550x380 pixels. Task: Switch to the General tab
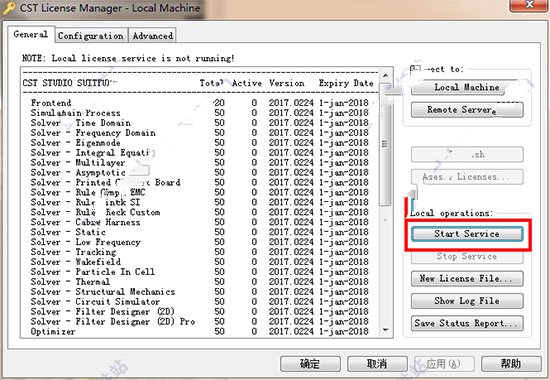pyautogui.click(x=31, y=34)
